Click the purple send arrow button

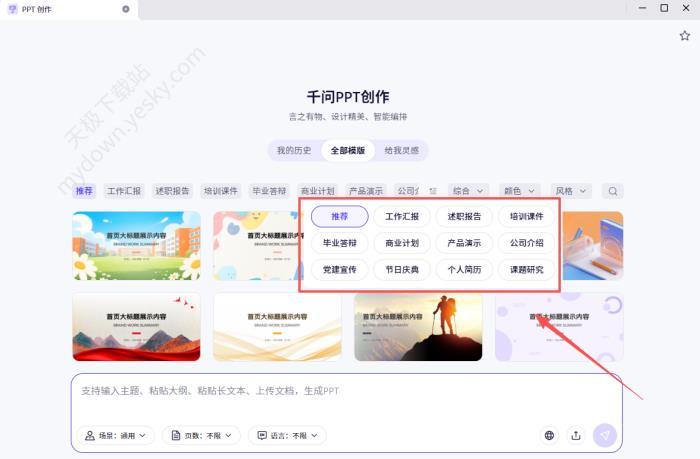coord(604,435)
